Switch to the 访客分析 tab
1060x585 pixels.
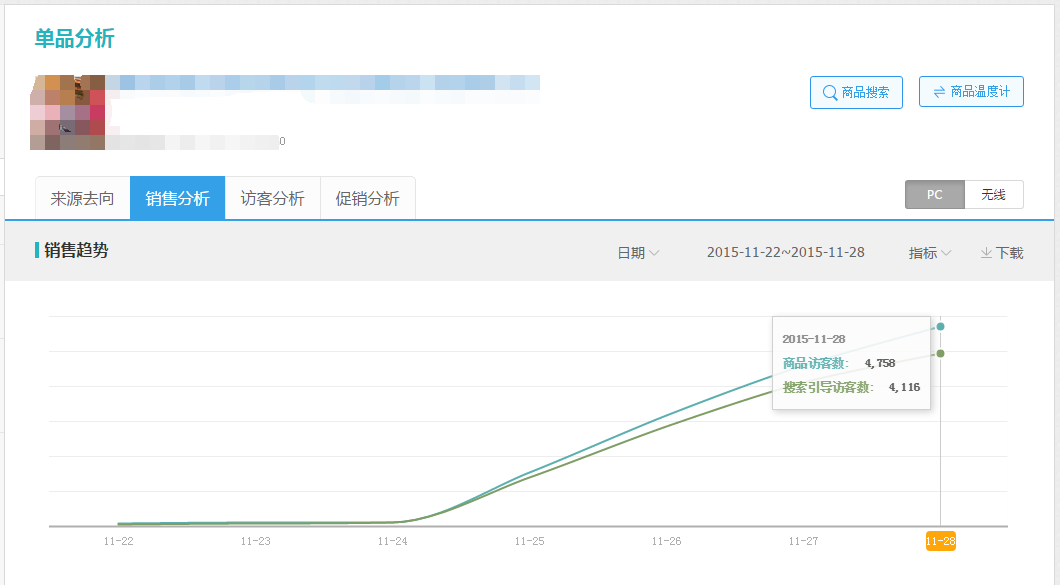[272, 198]
